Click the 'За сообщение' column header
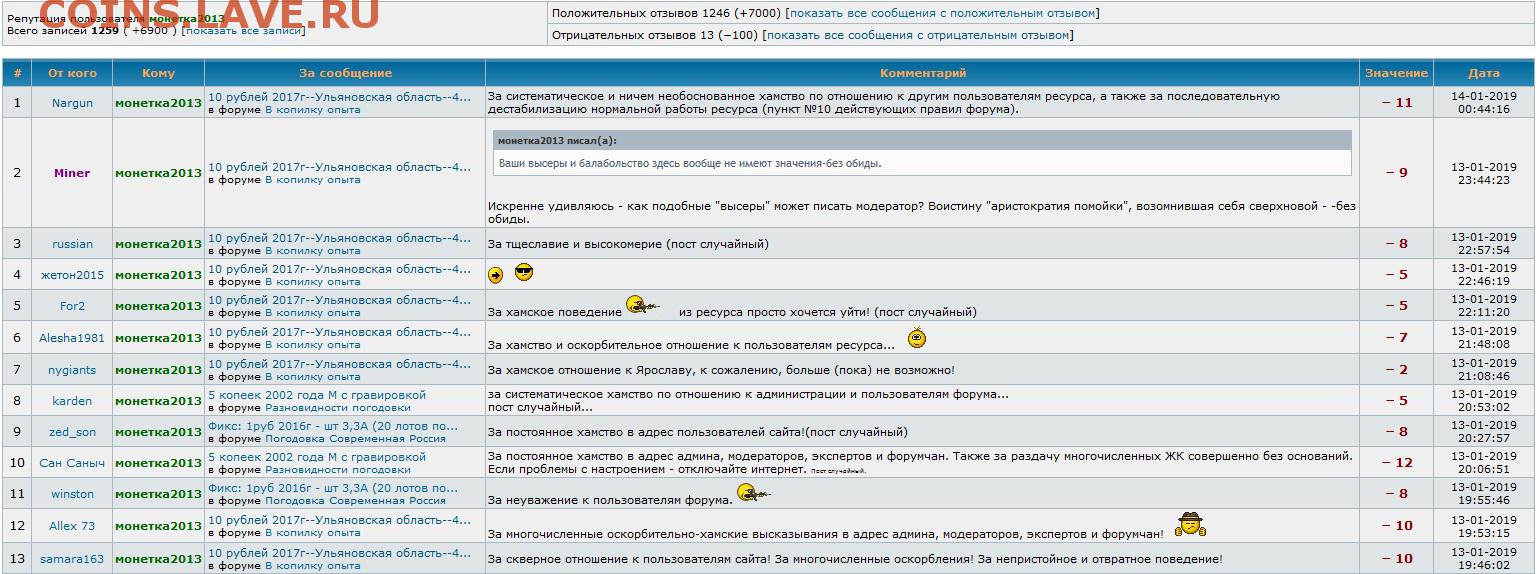Screen dimensions: 1538x574 (x=345, y=73)
